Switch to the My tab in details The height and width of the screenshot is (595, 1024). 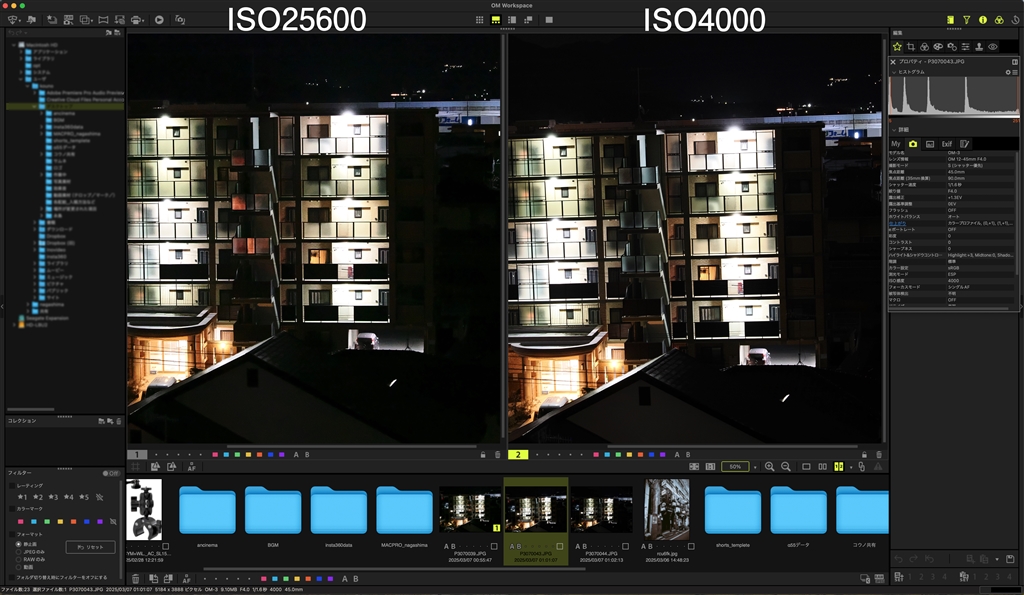896,144
